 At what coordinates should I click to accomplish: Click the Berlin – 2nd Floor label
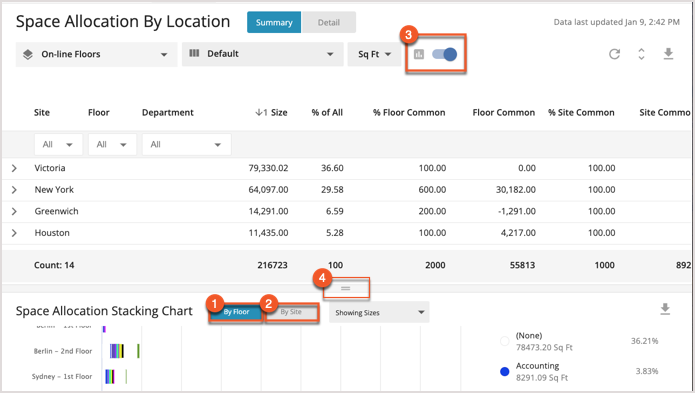point(63,351)
